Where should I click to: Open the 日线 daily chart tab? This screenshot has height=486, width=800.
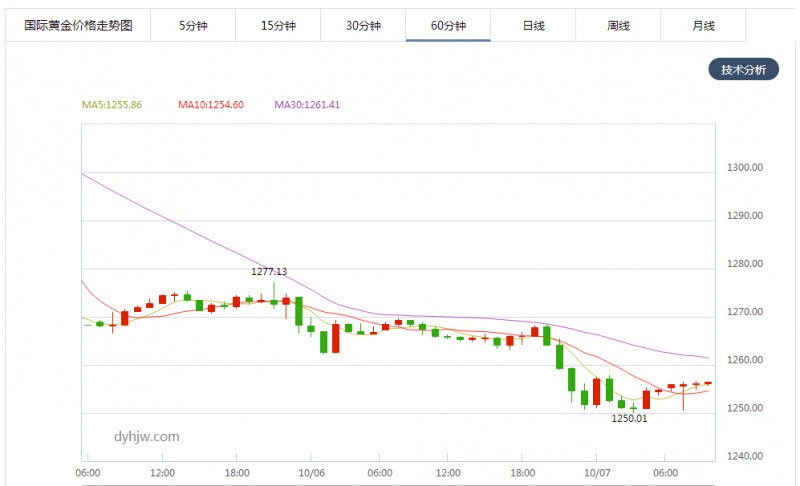coord(533,25)
